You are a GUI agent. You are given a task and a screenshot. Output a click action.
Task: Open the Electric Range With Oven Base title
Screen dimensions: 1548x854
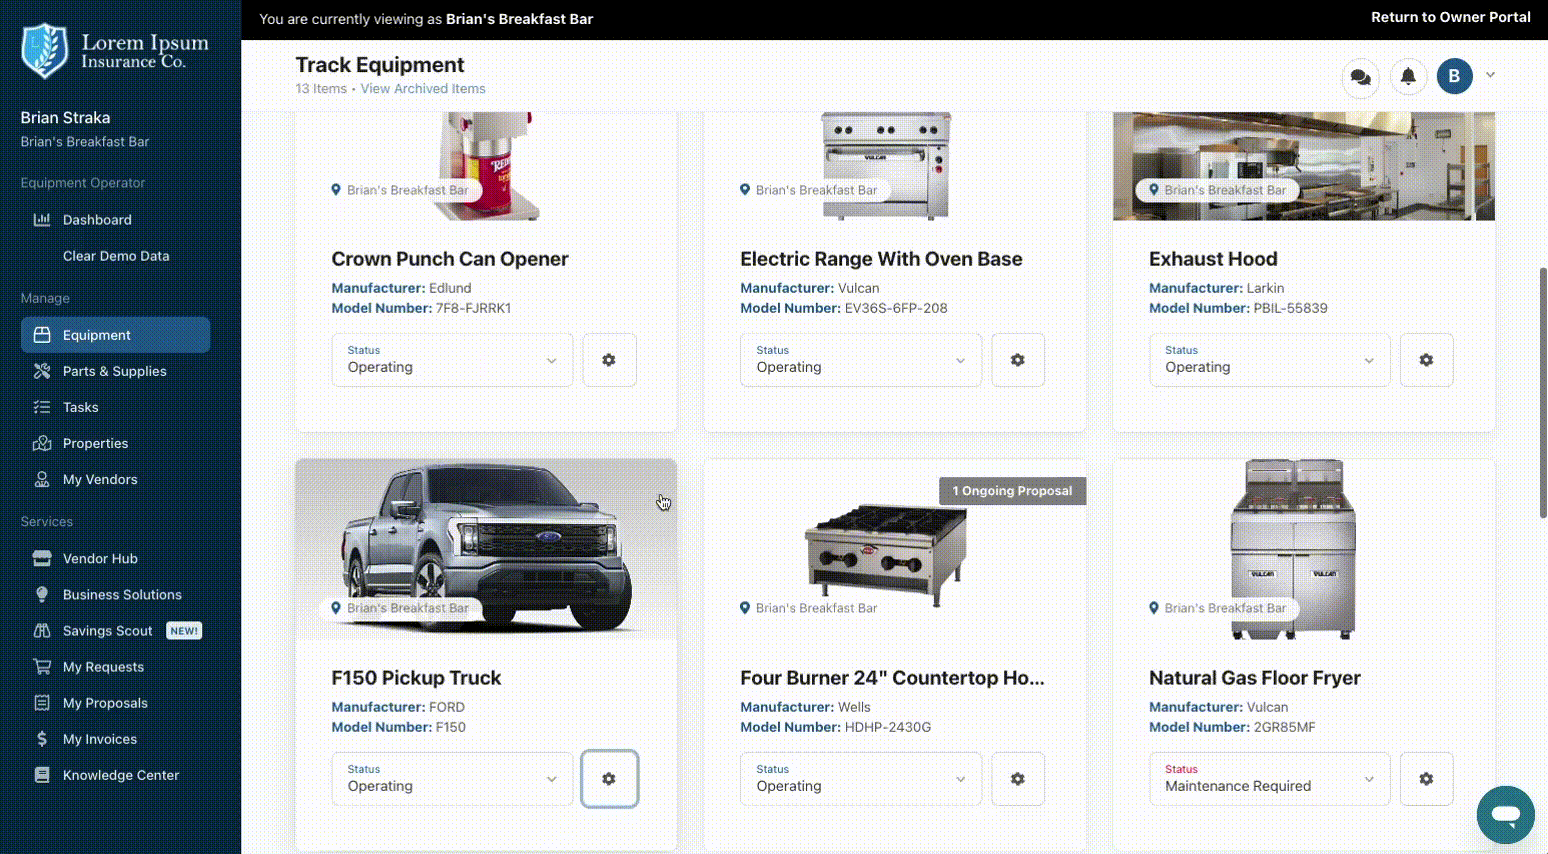[x=881, y=259]
